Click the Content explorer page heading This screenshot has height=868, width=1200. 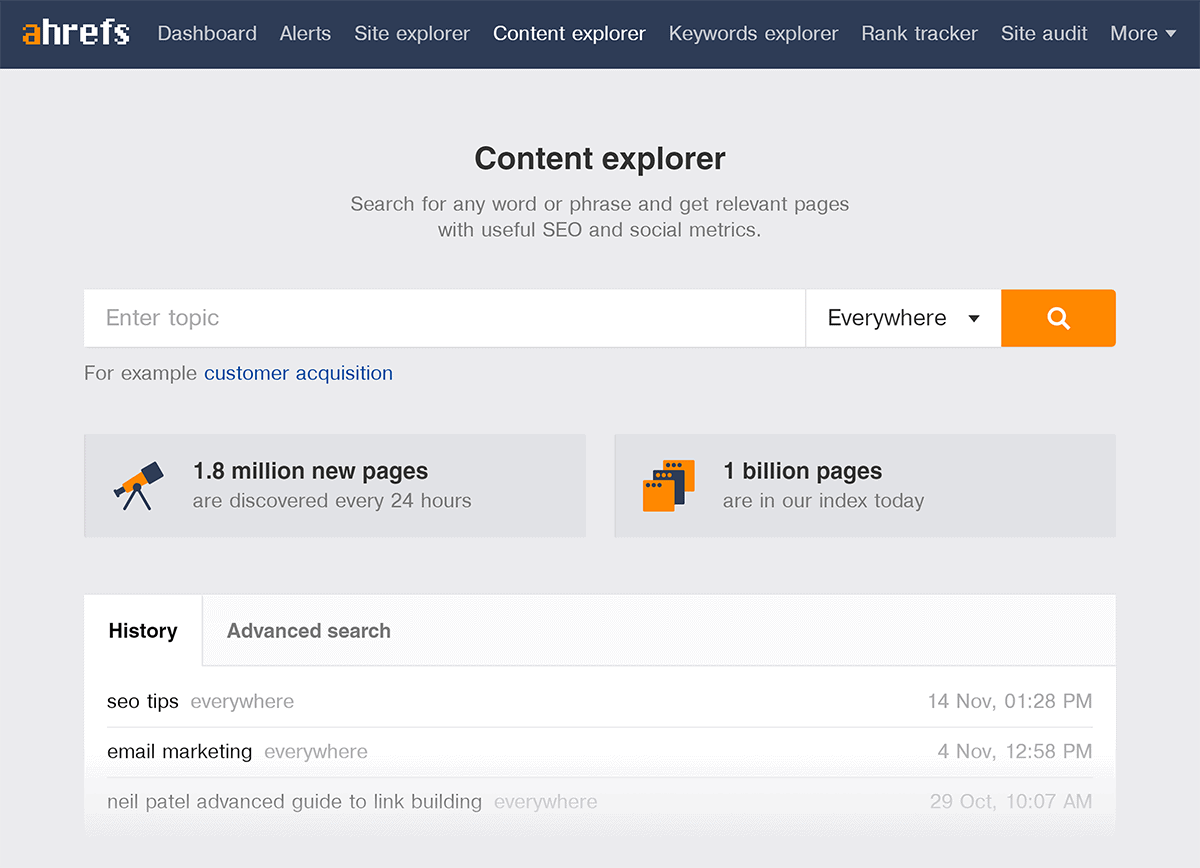[600, 158]
